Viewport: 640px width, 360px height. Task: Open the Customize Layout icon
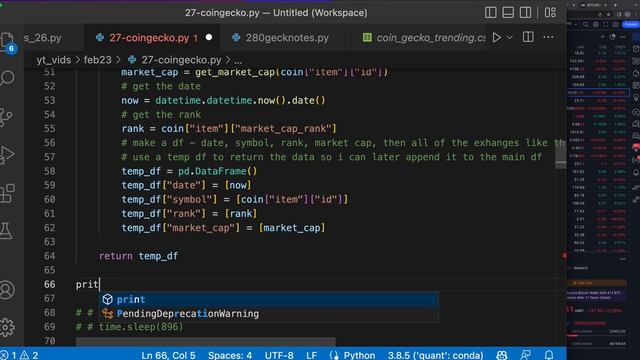point(550,13)
